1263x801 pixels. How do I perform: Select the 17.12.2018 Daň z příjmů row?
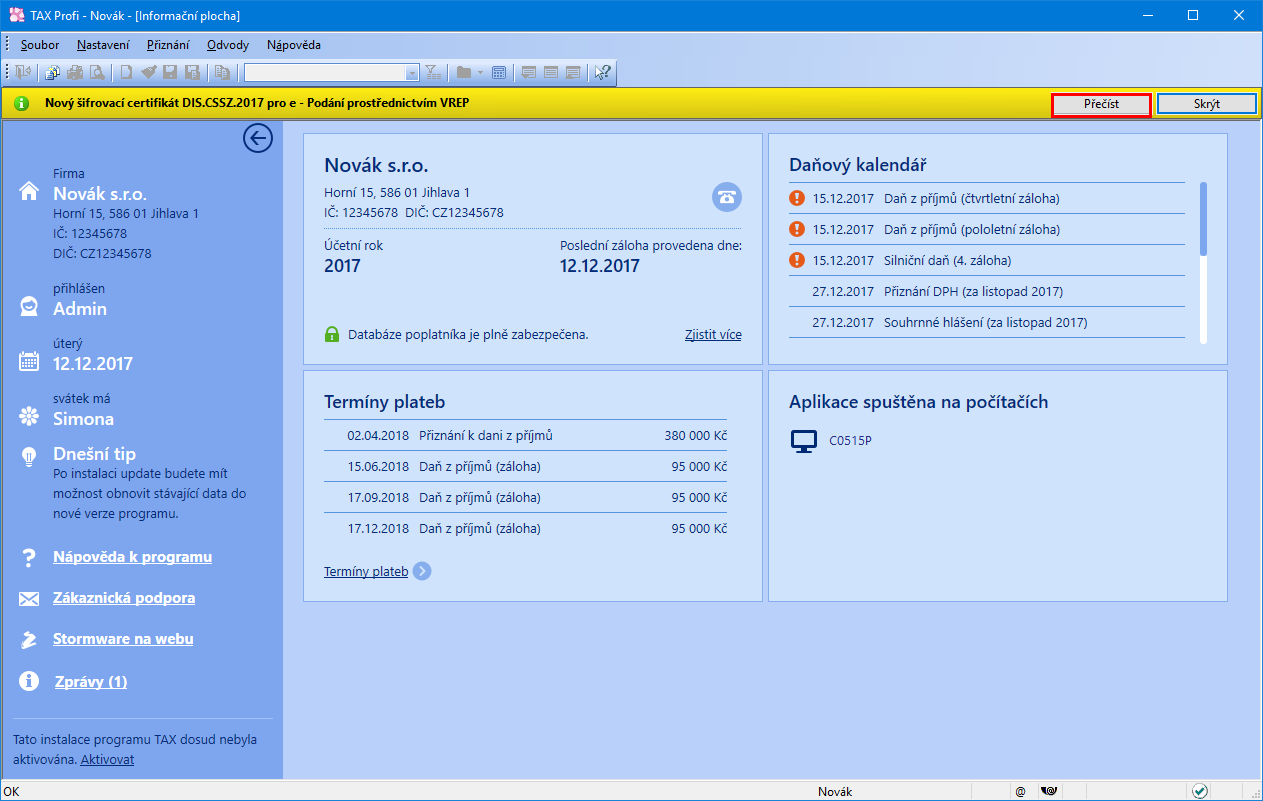525,528
